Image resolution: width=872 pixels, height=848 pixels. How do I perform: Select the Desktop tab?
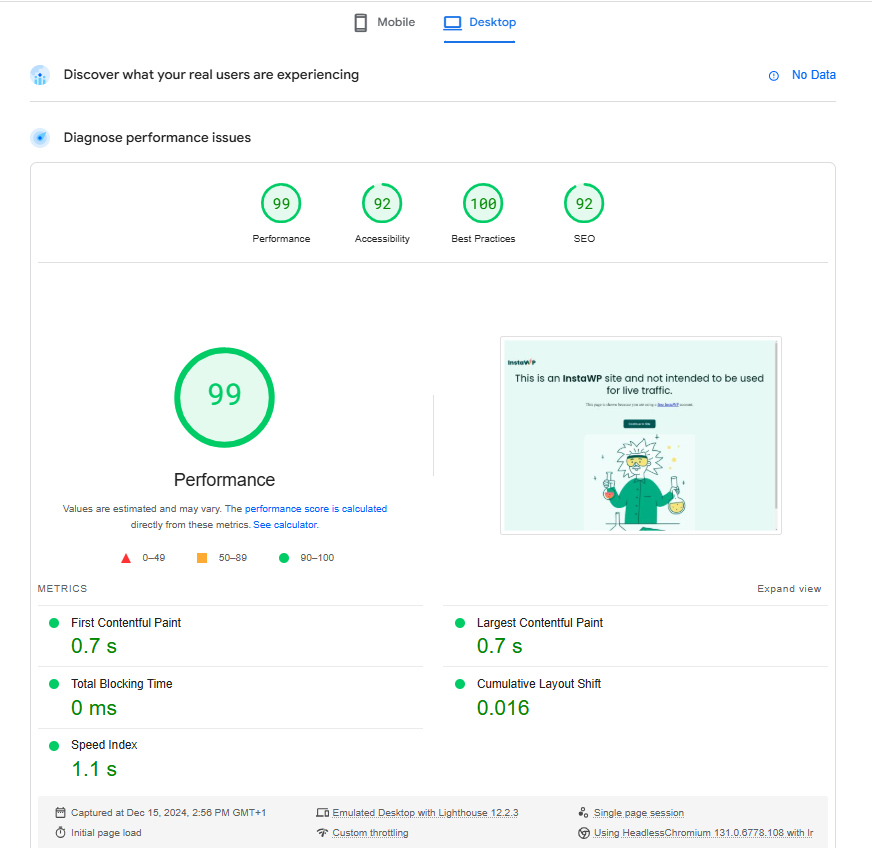coord(480,22)
